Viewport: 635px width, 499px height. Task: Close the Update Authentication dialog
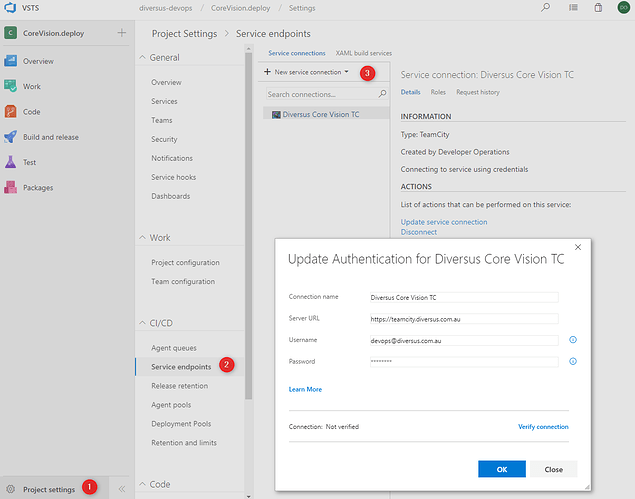578,247
